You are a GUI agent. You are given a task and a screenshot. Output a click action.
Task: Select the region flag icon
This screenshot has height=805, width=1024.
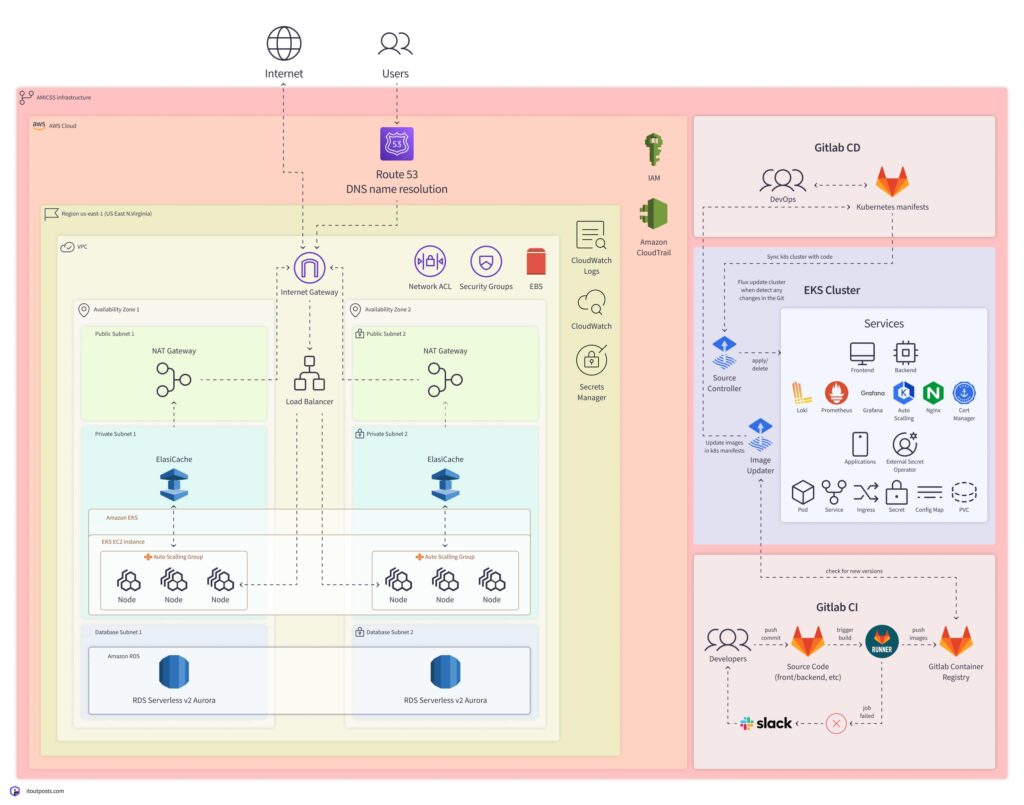tap(51, 213)
